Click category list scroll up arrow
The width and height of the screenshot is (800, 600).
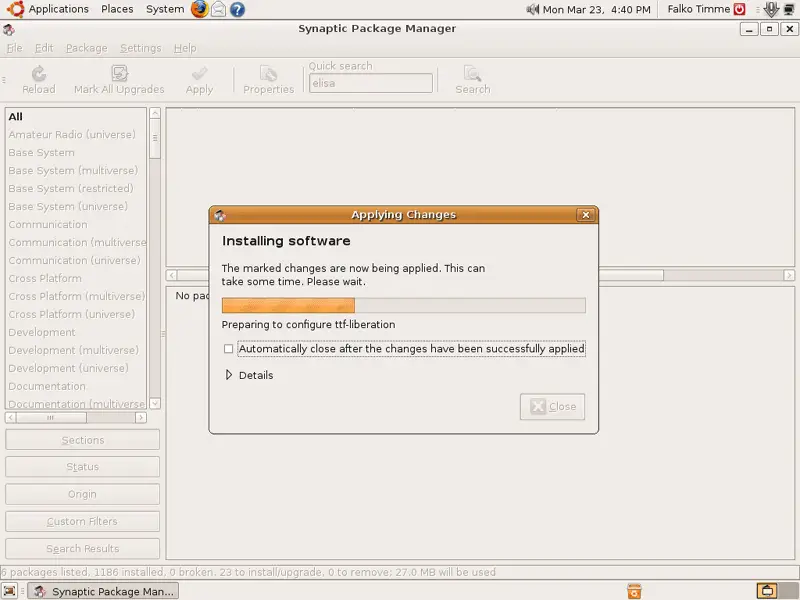coord(155,113)
